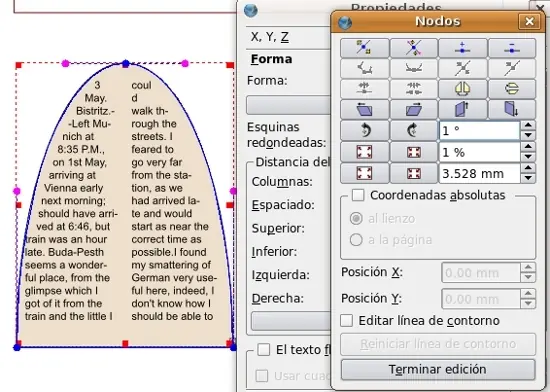Click the globe icon in Propiedades title bar

pos(251,11)
